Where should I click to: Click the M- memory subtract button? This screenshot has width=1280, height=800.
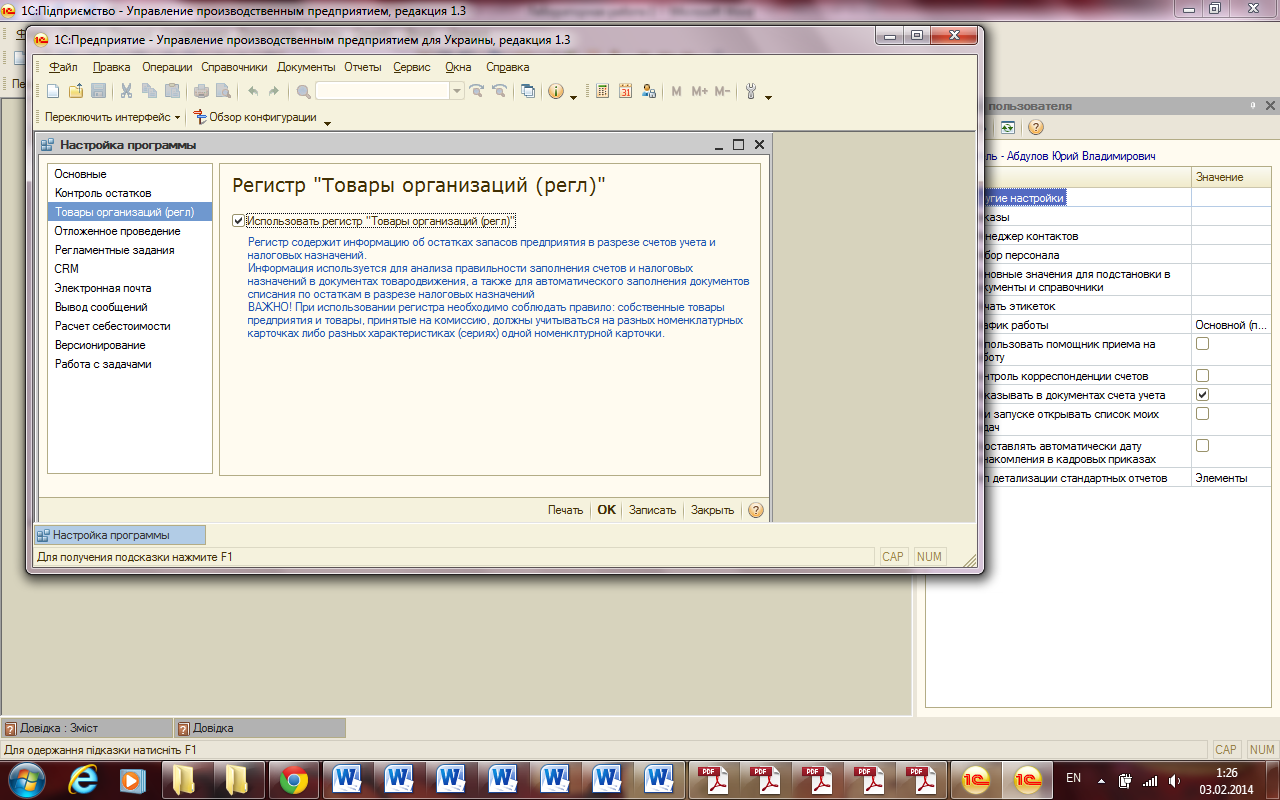click(x=722, y=91)
